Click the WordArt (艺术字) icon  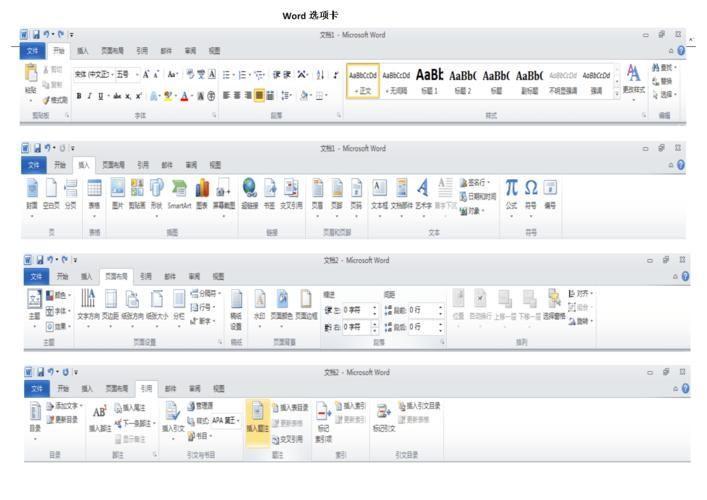(x=423, y=188)
